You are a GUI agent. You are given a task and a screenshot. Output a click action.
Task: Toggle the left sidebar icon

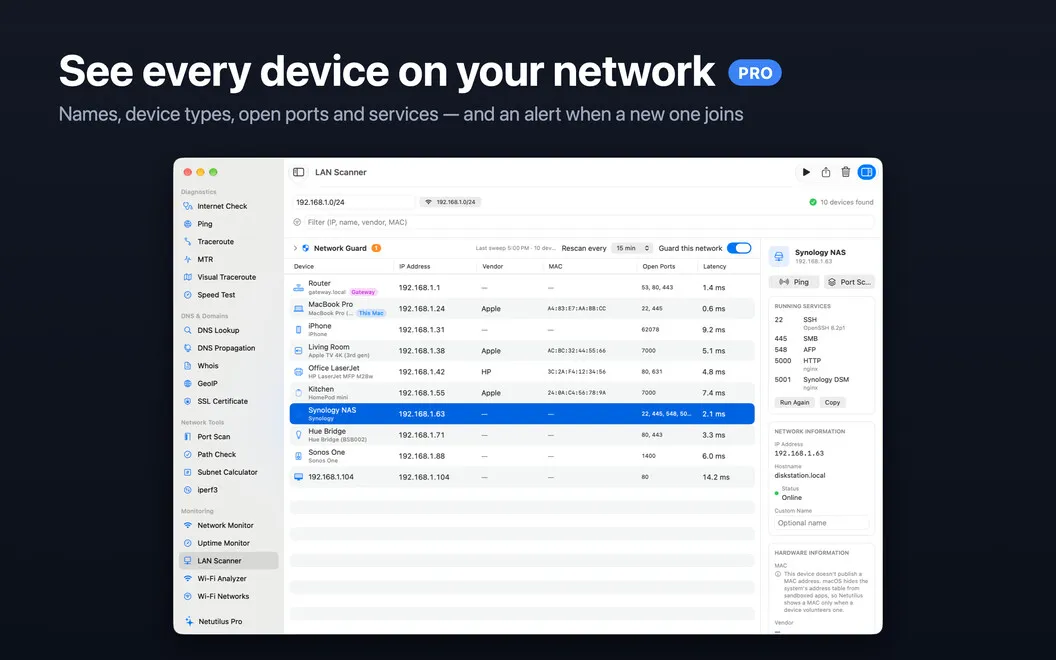[x=298, y=172]
